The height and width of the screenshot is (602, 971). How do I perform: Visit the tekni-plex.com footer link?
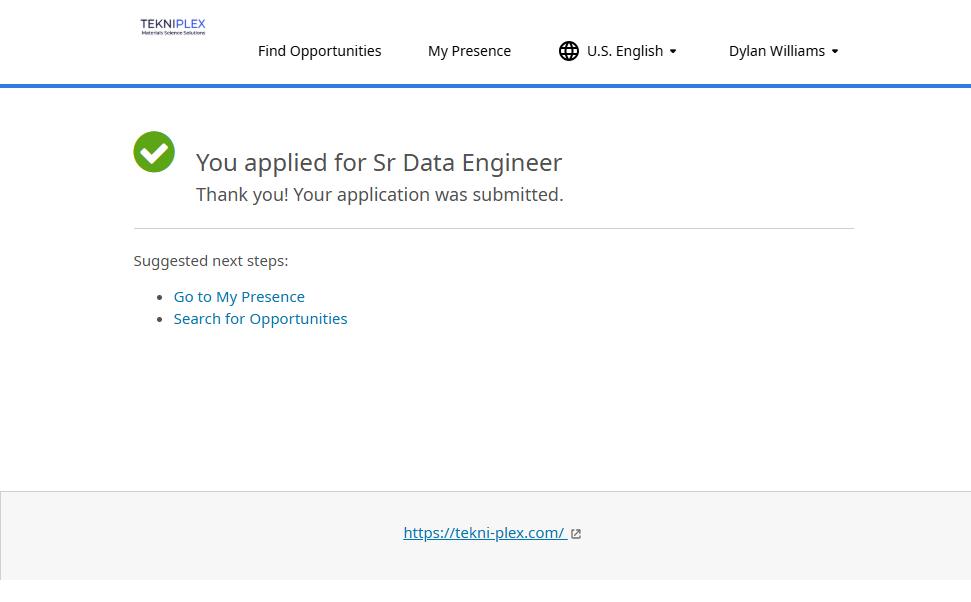[484, 533]
